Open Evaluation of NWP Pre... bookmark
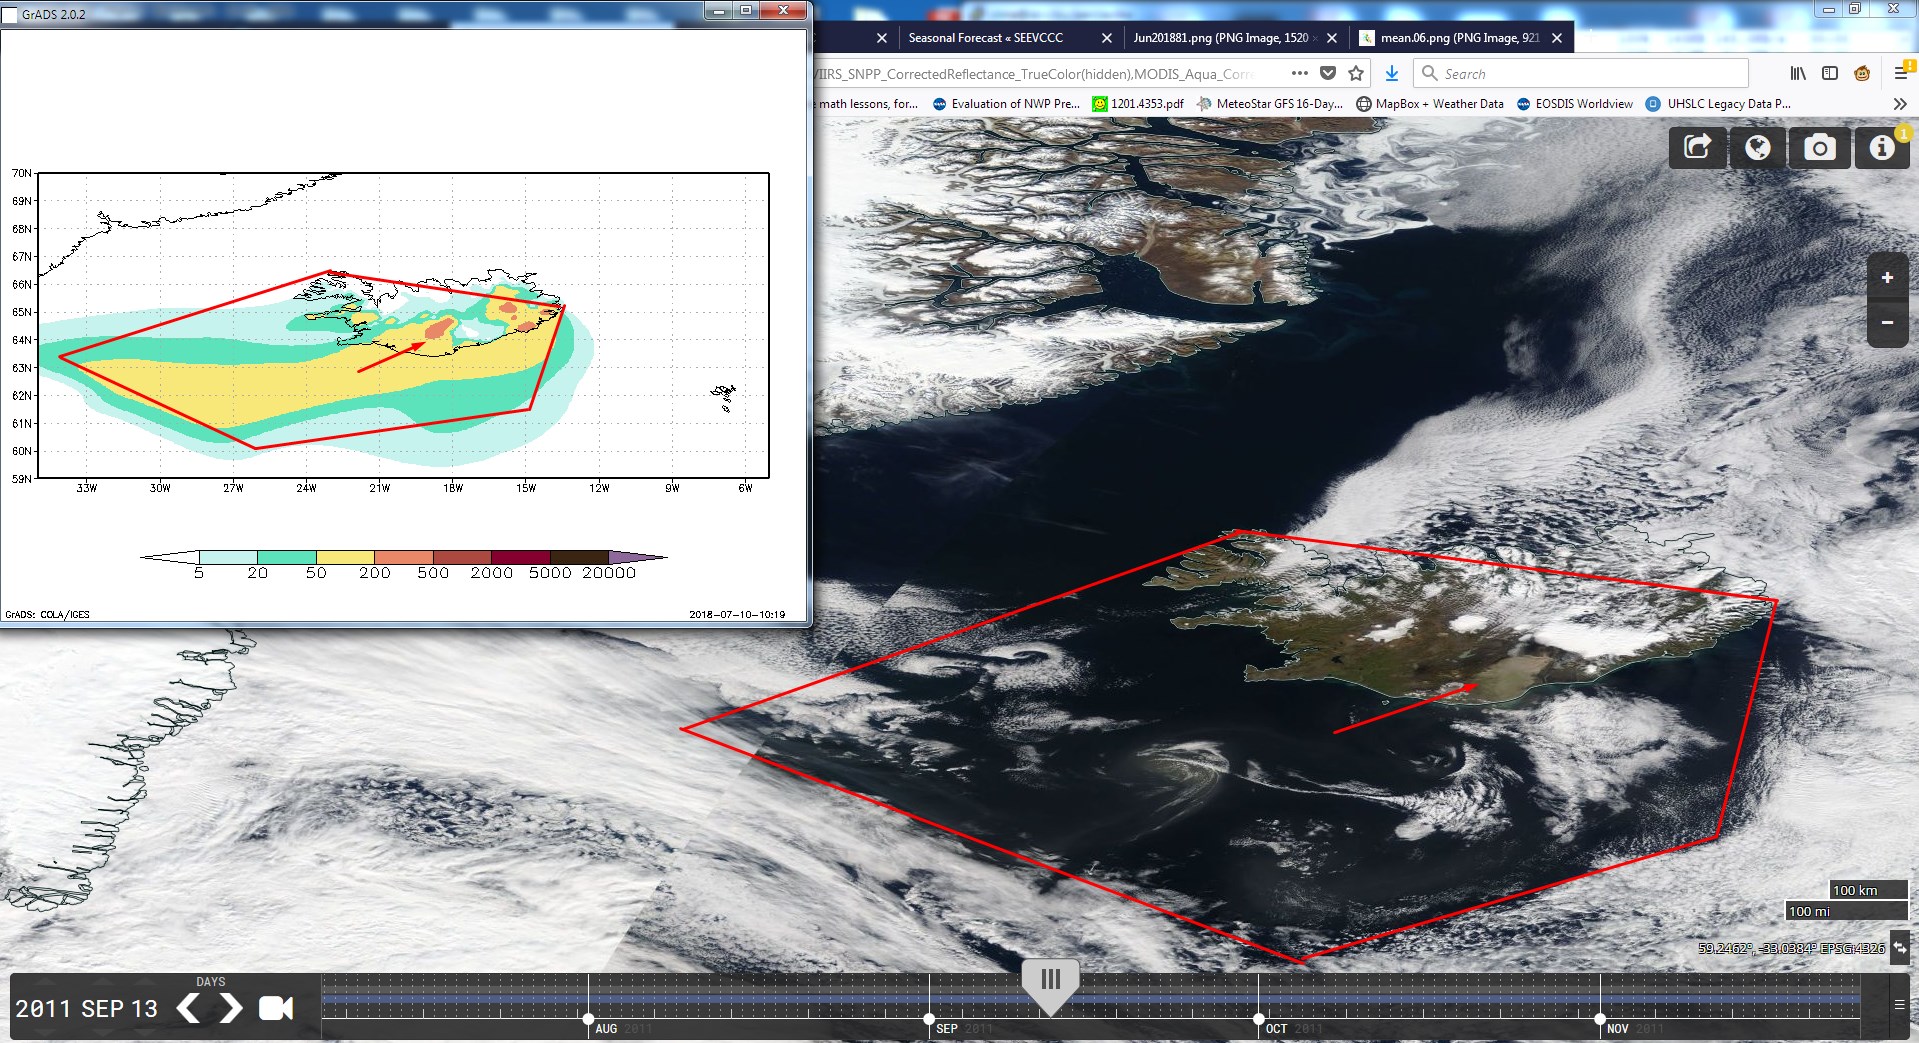This screenshot has width=1919, height=1043. 1006,104
